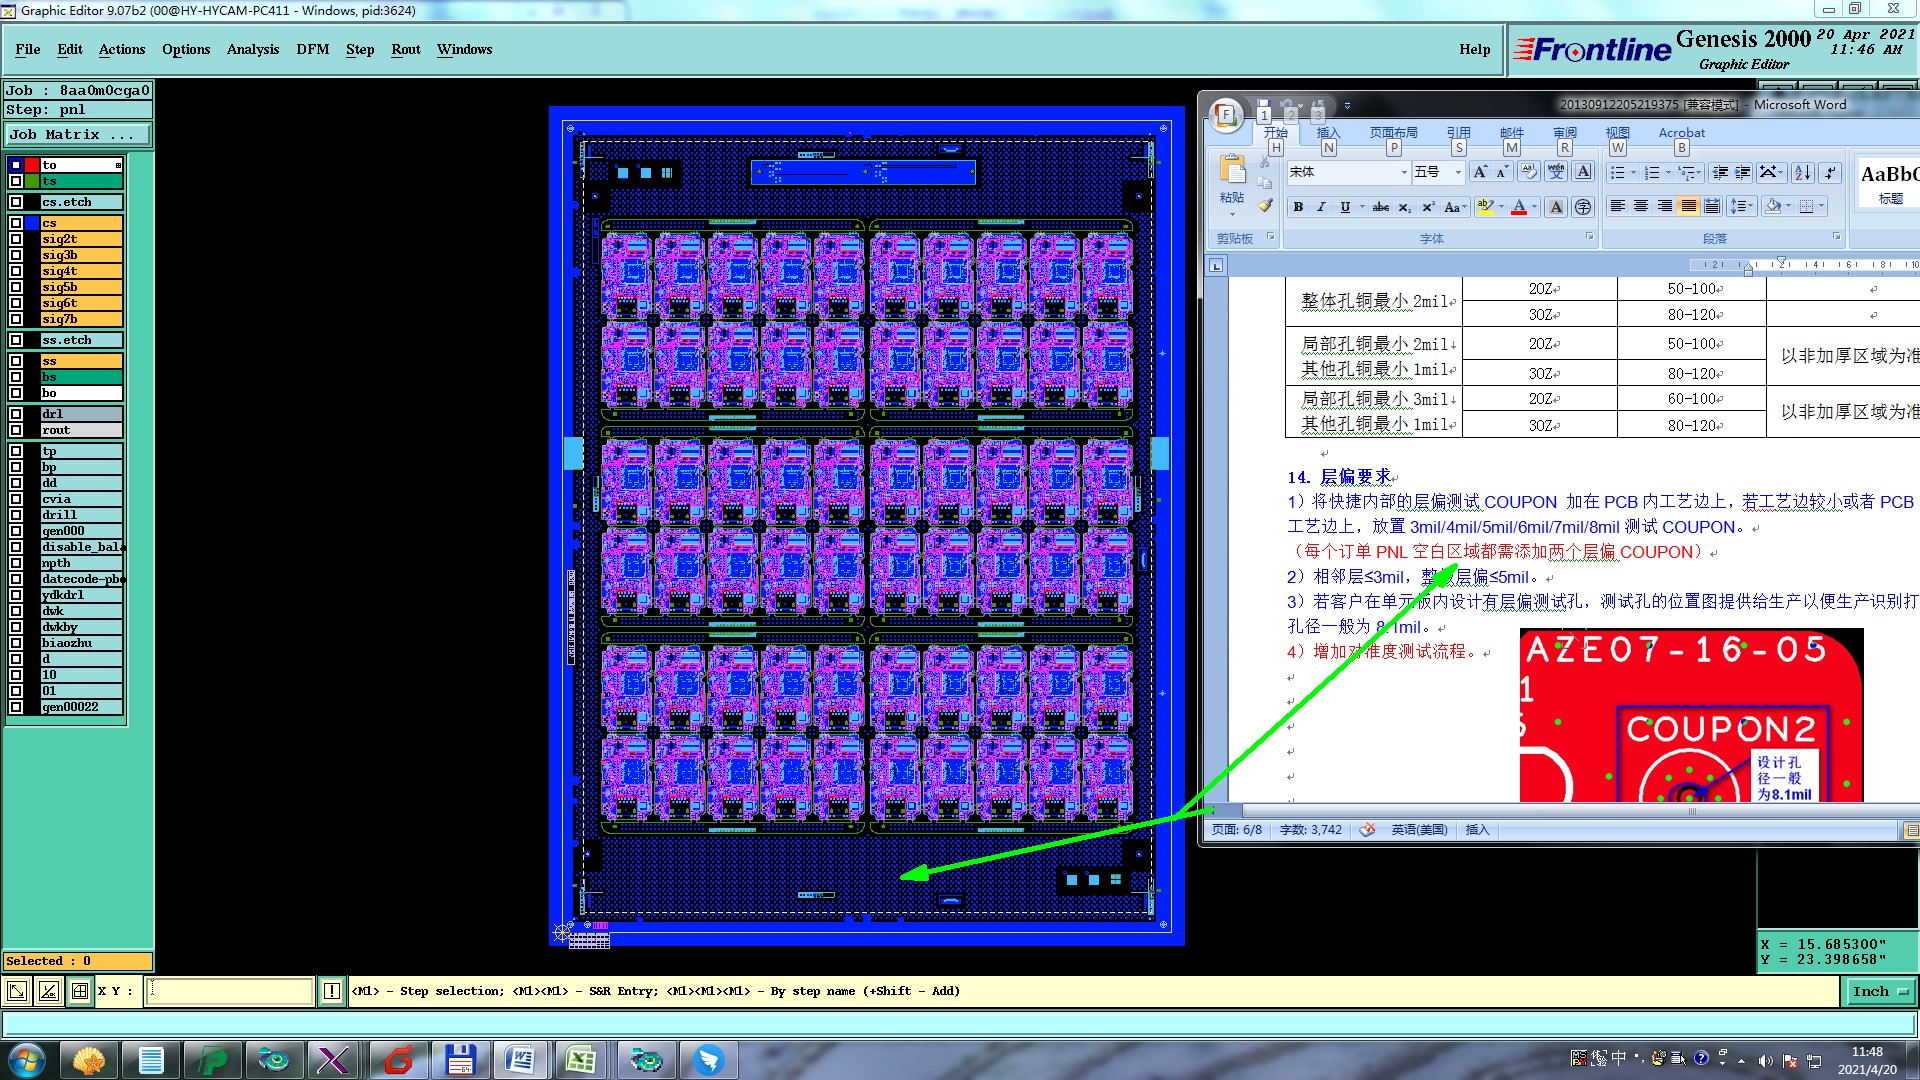Open the font size dropdown showing 五号
This screenshot has width=1920, height=1080.
coord(1457,172)
